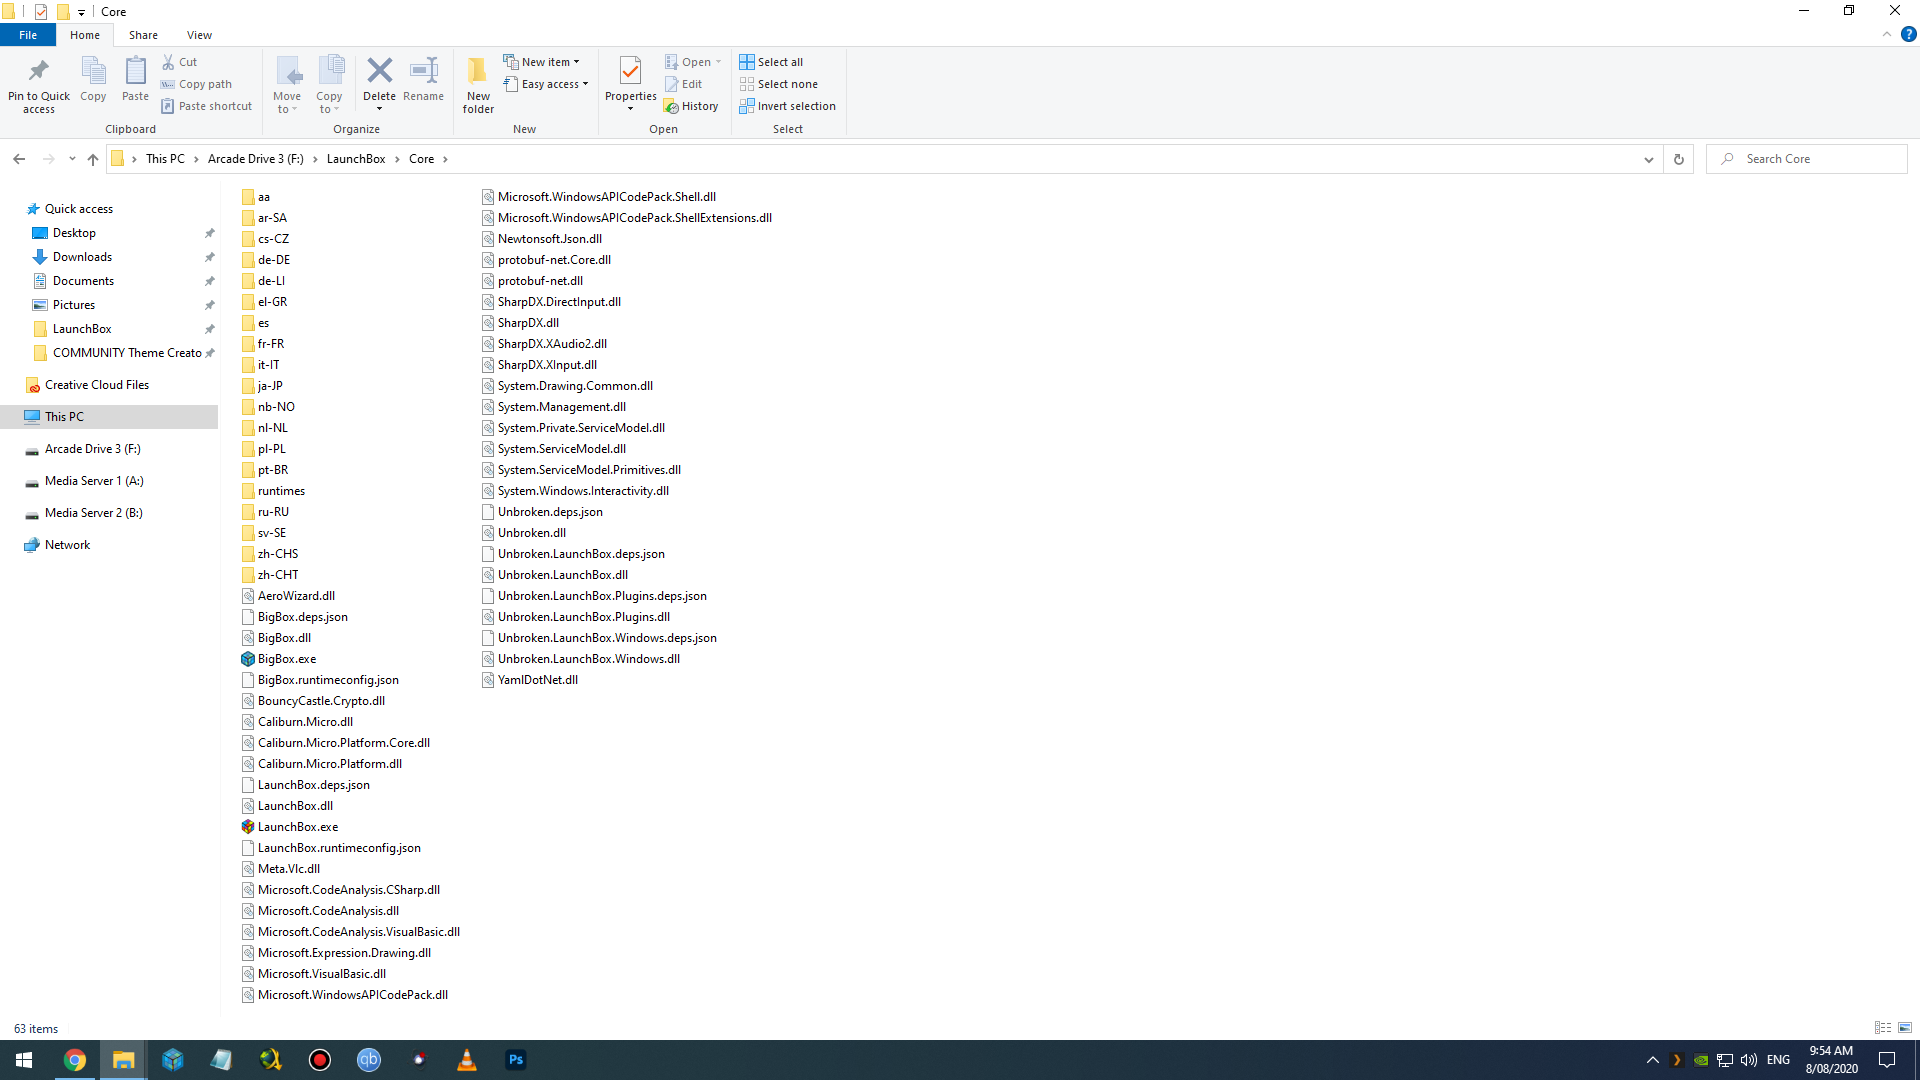Select Creative Cloud Files in the sidebar
The width and height of the screenshot is (1920, 1080).
click(96, 385)
